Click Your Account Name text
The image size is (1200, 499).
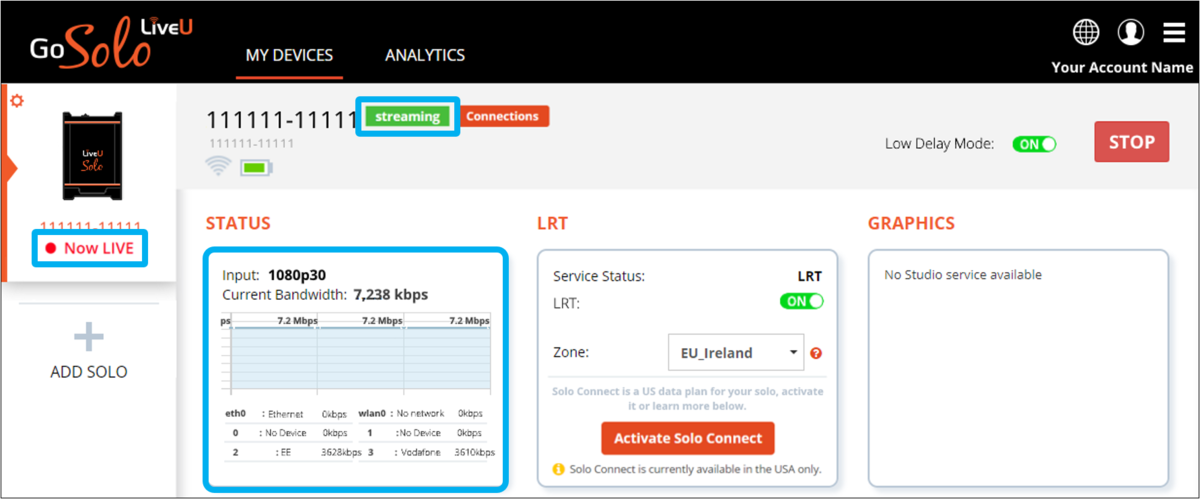pyautogui.click(x=1122, y=68)
